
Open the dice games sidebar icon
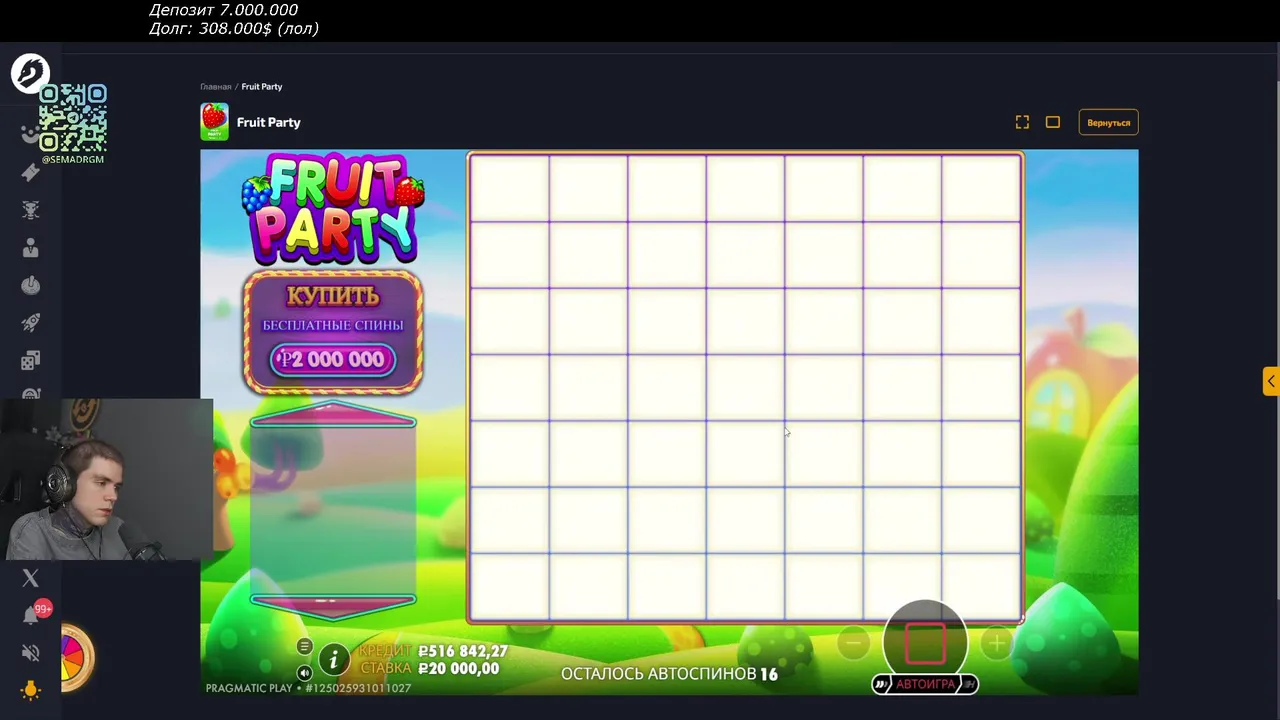(x=30, y=360)
